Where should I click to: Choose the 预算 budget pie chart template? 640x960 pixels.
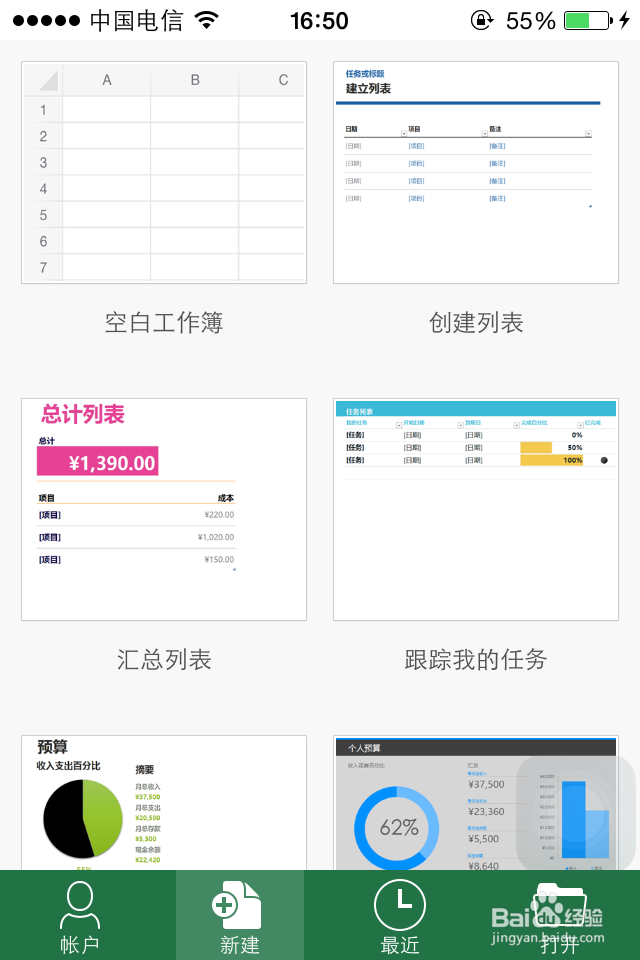164,803
